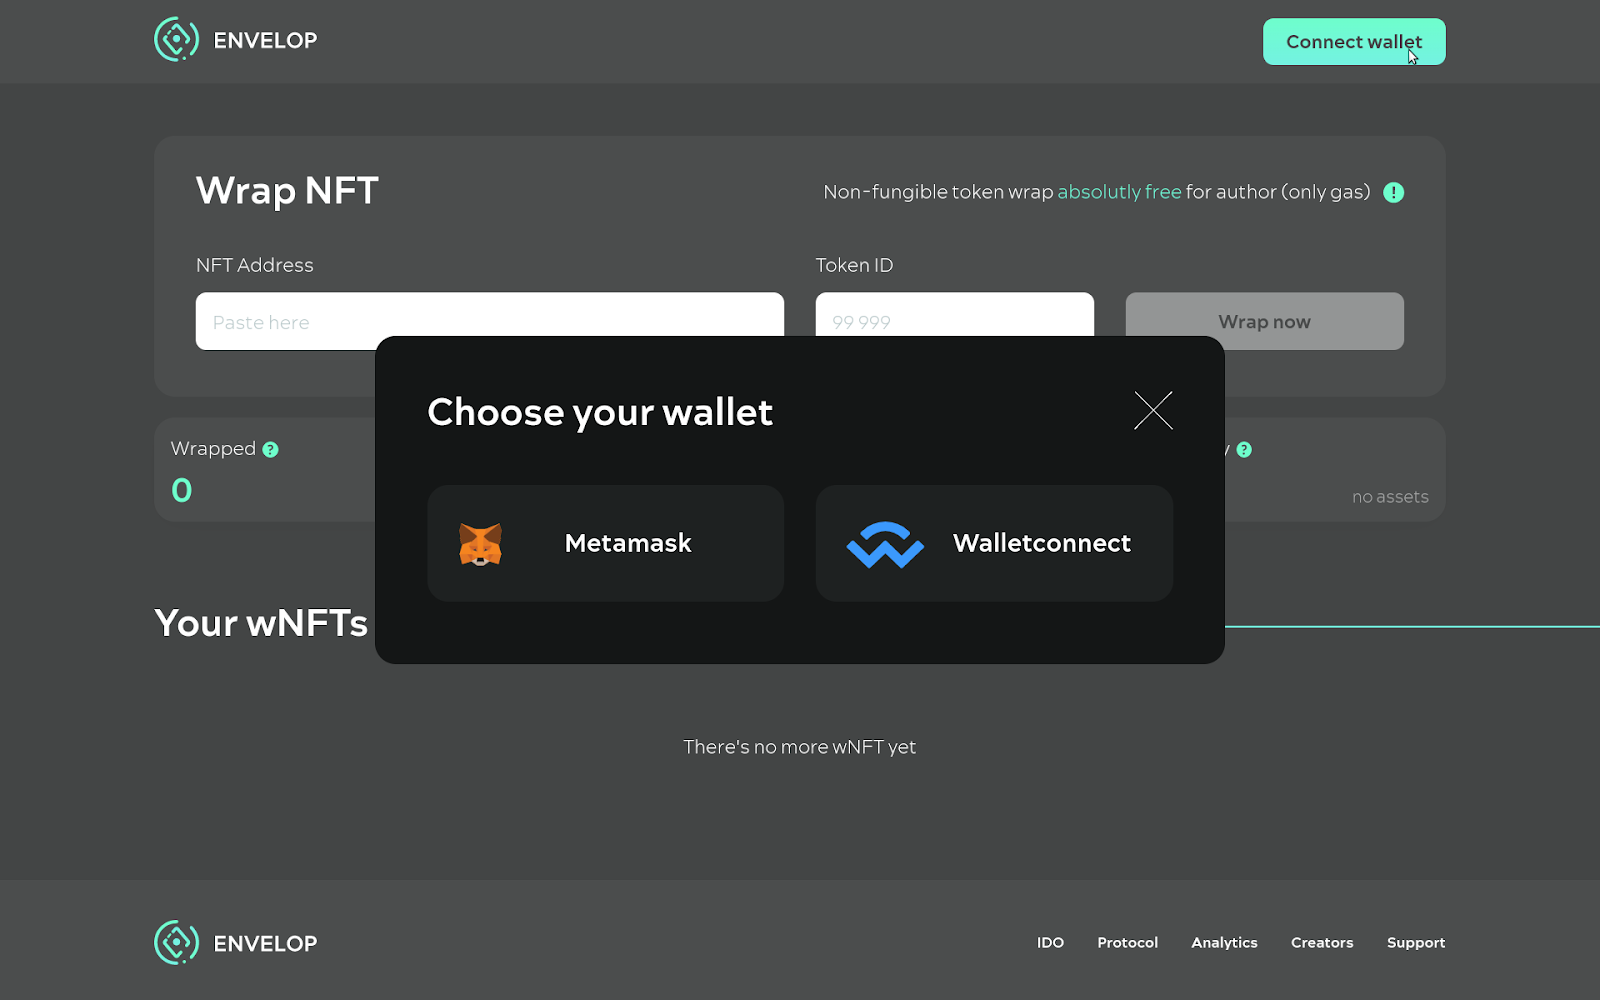Click the 'Token ID' field label

tap(854, 265)
